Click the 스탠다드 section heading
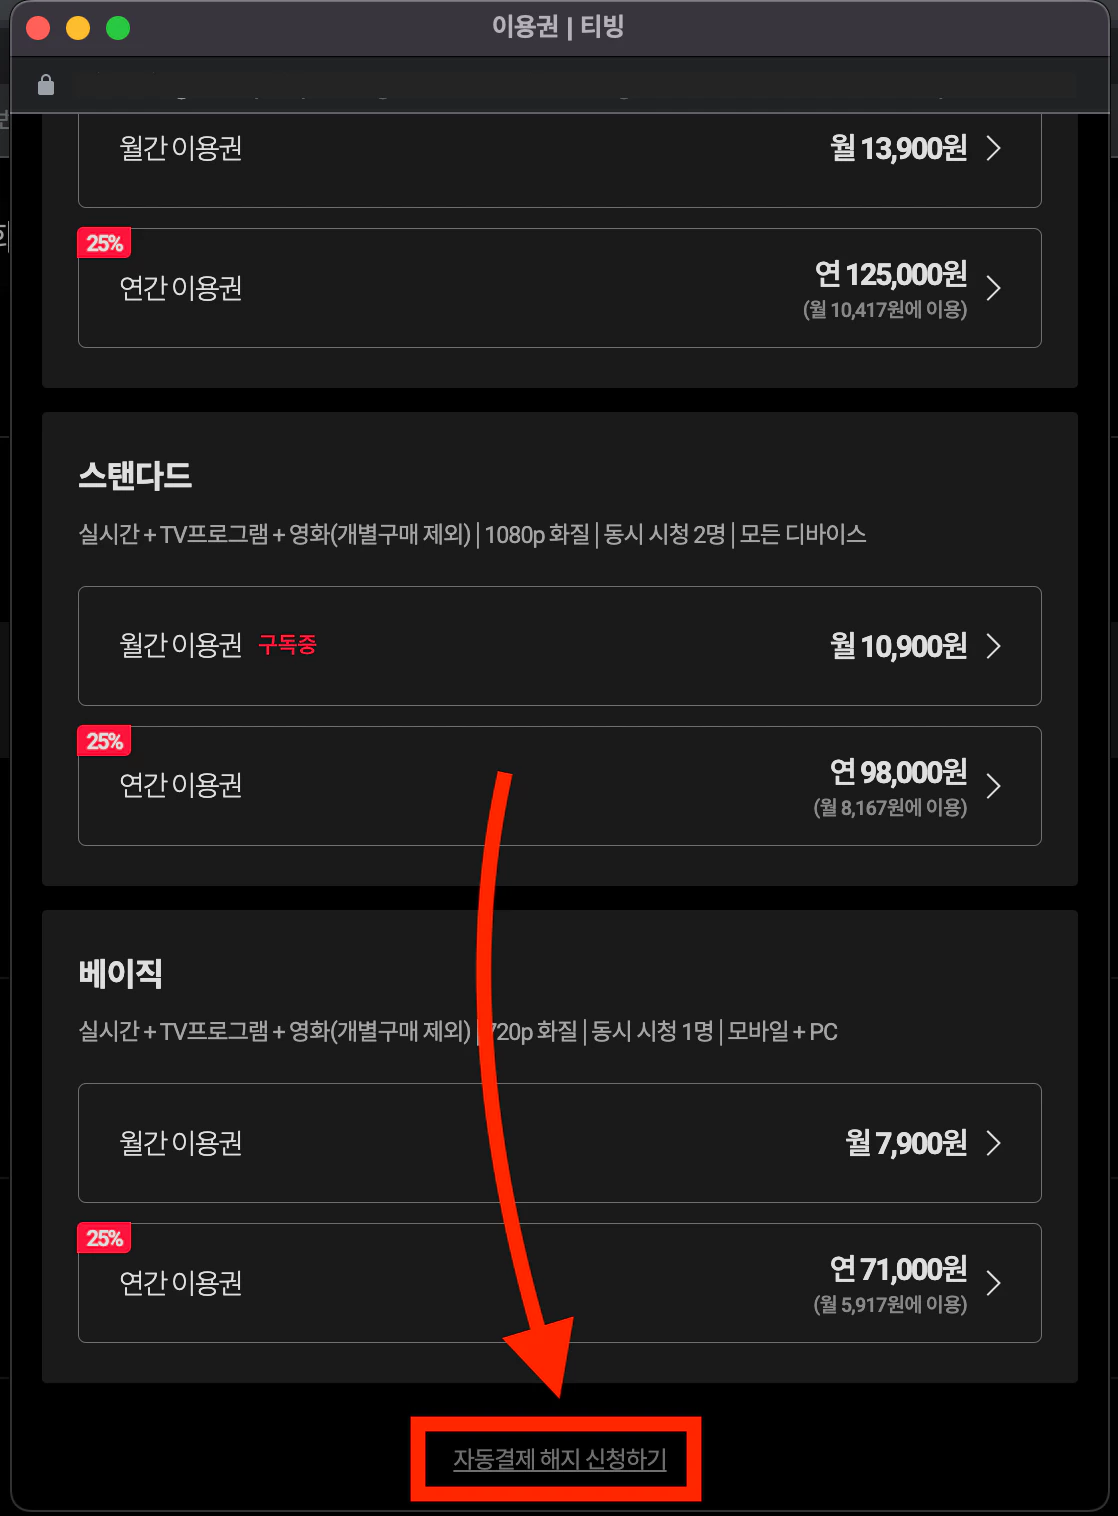 135,475
